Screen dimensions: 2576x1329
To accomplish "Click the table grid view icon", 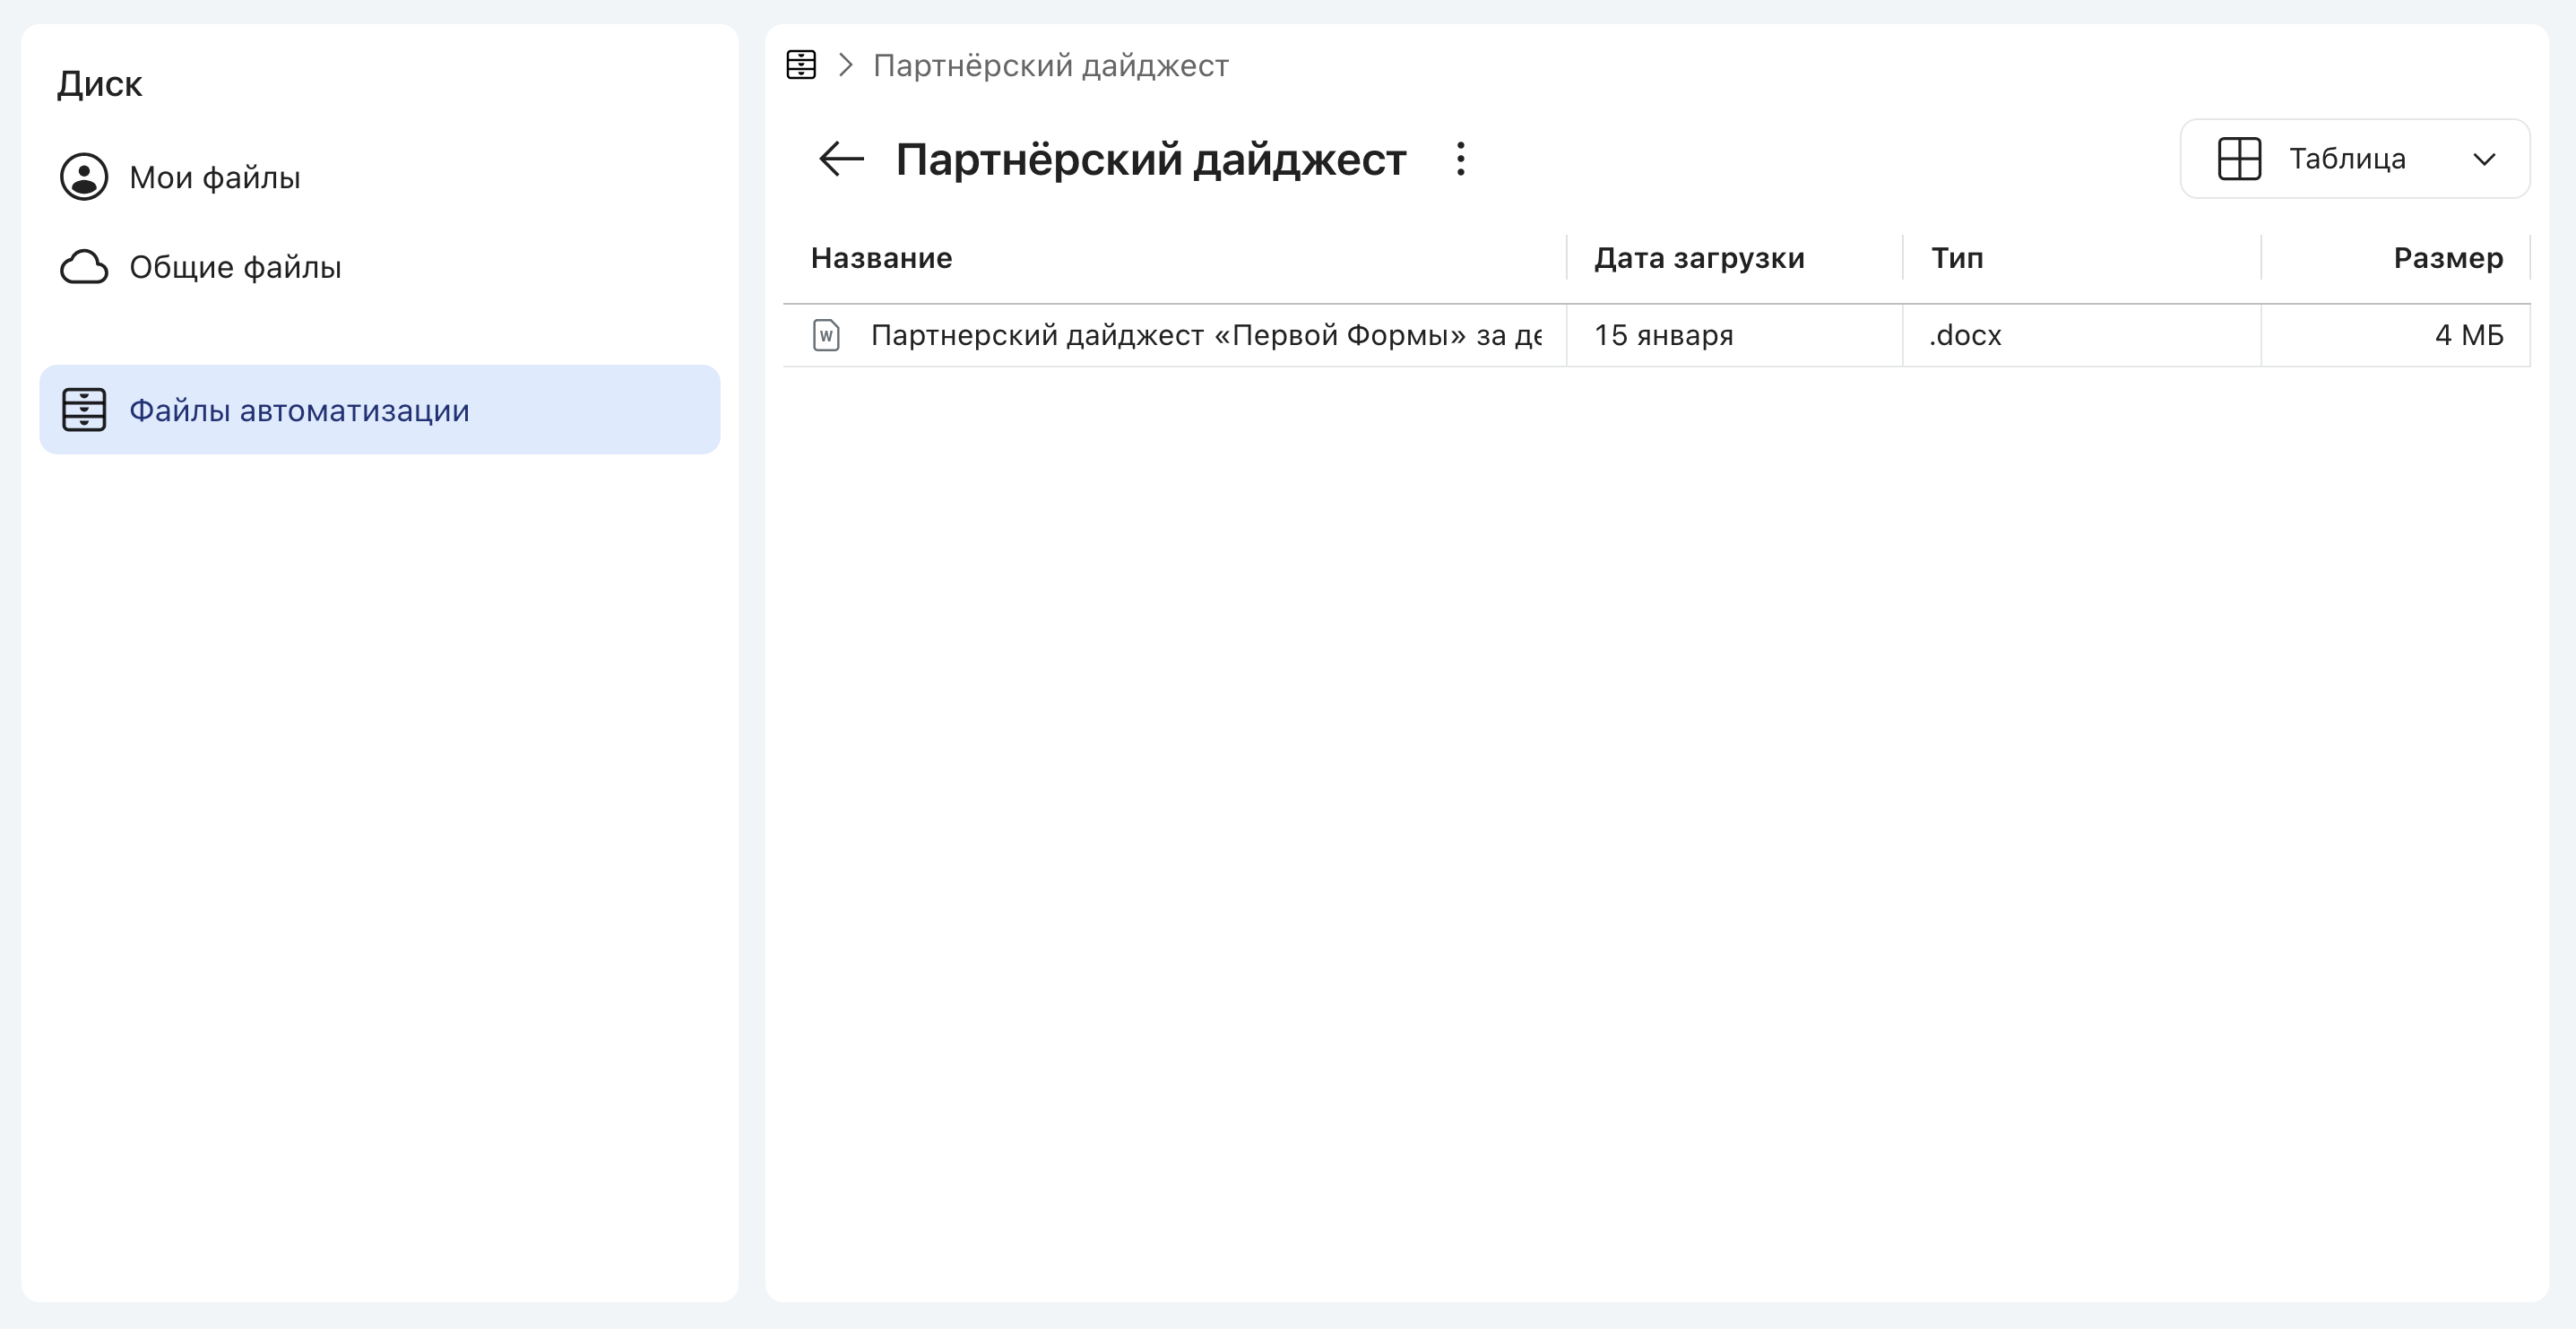I will [x=2239, y=159].
